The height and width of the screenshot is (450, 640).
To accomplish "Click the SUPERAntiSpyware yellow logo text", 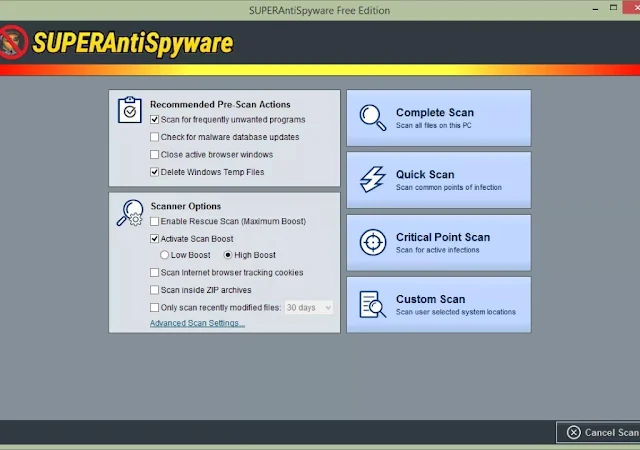I will pos(133,43).
